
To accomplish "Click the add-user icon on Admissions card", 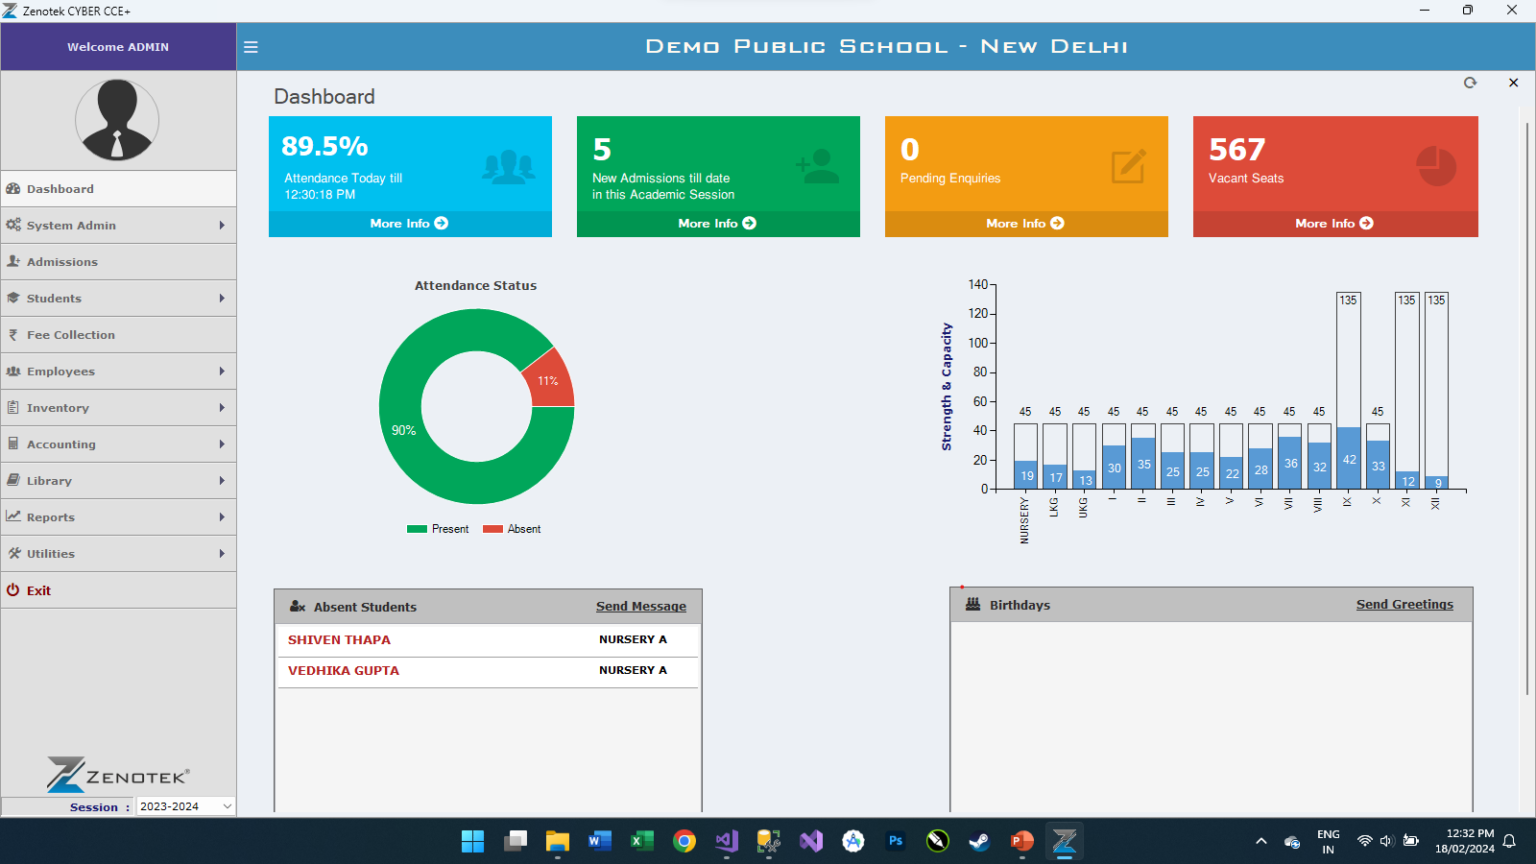I will coord(818,166).
